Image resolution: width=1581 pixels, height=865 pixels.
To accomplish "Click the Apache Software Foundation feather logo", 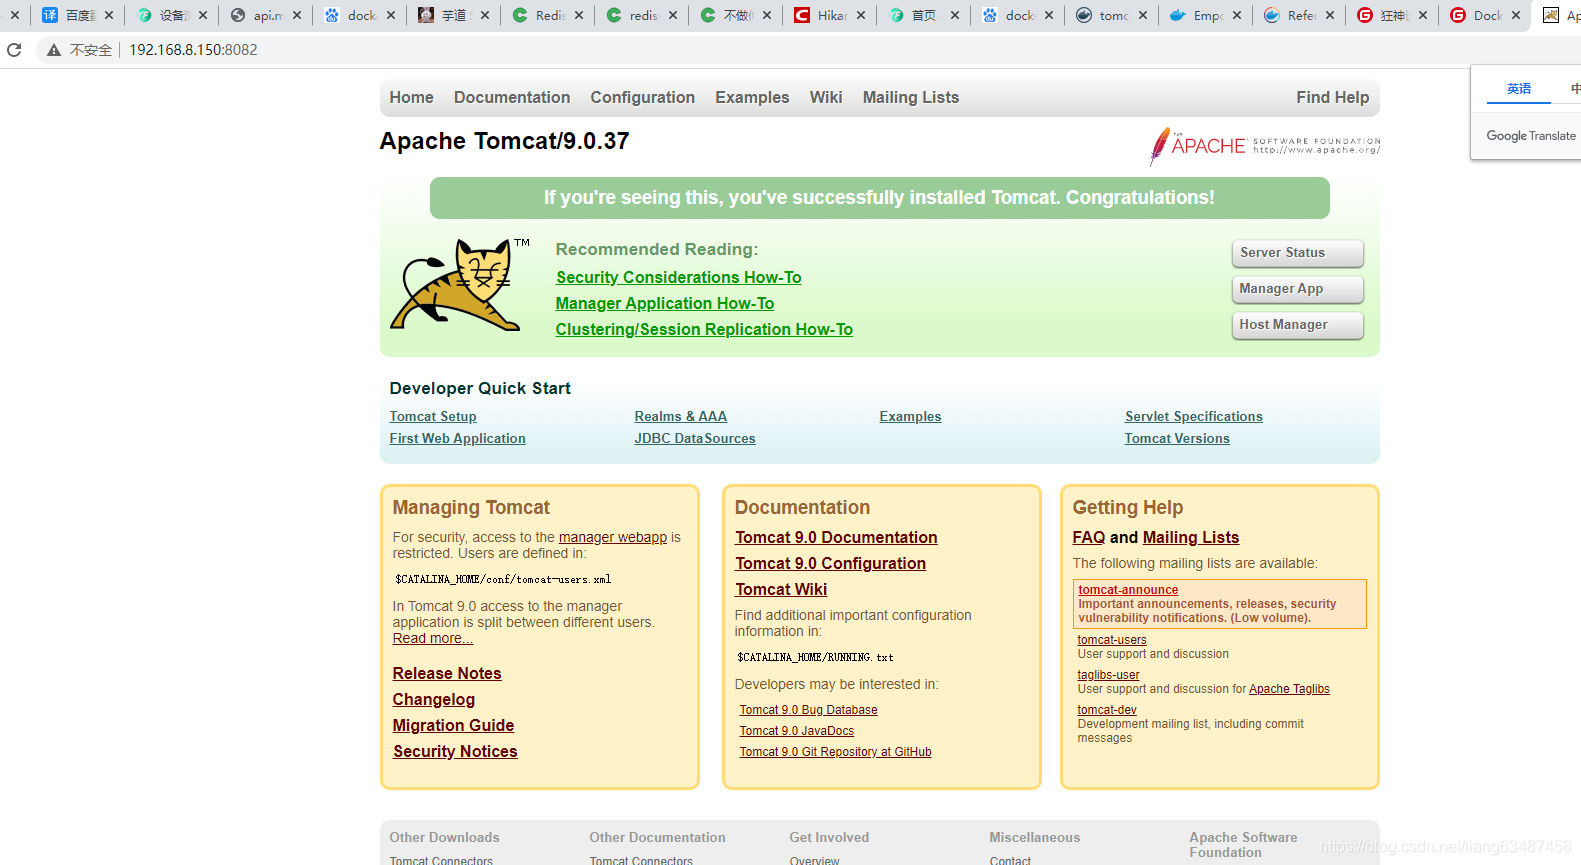I will [x=1265, y=146].
